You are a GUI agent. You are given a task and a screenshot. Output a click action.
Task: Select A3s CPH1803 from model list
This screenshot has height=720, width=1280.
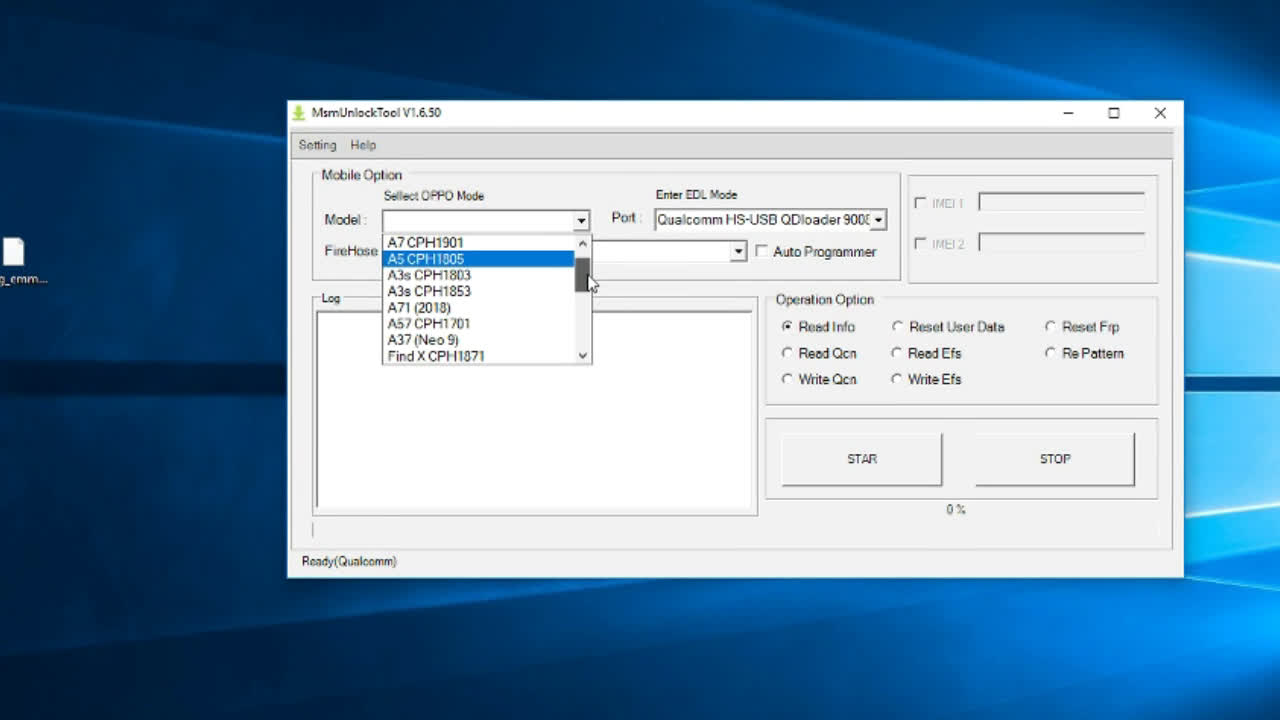coord(429,275)
